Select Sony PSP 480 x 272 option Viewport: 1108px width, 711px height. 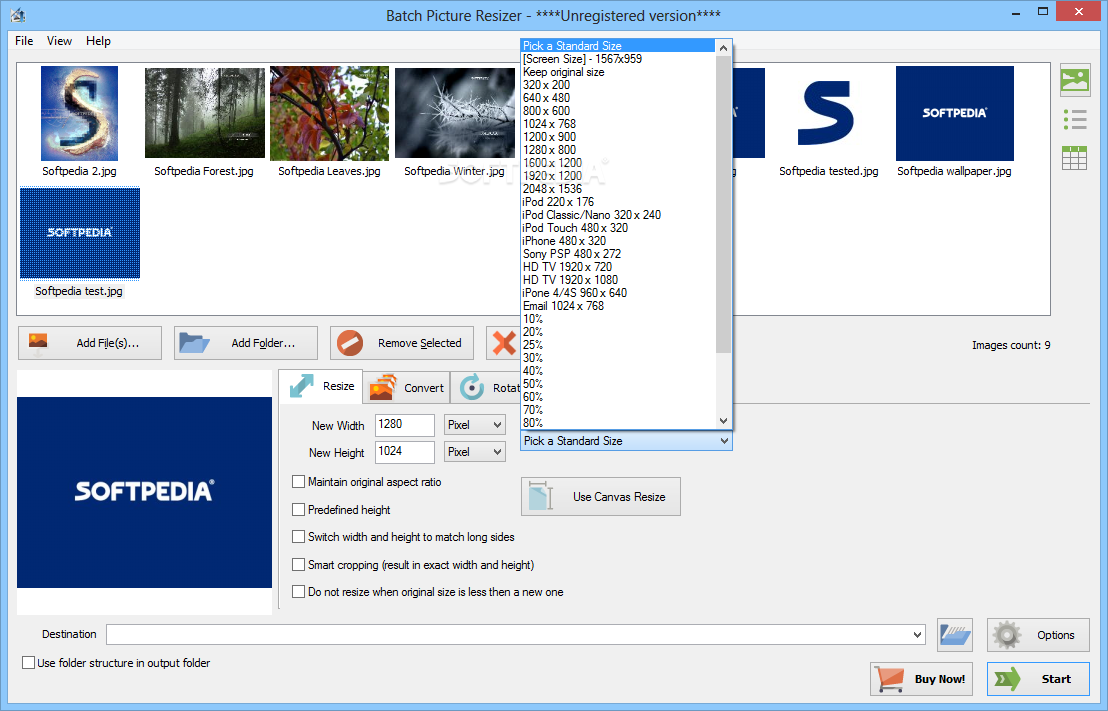pos(618,254)
